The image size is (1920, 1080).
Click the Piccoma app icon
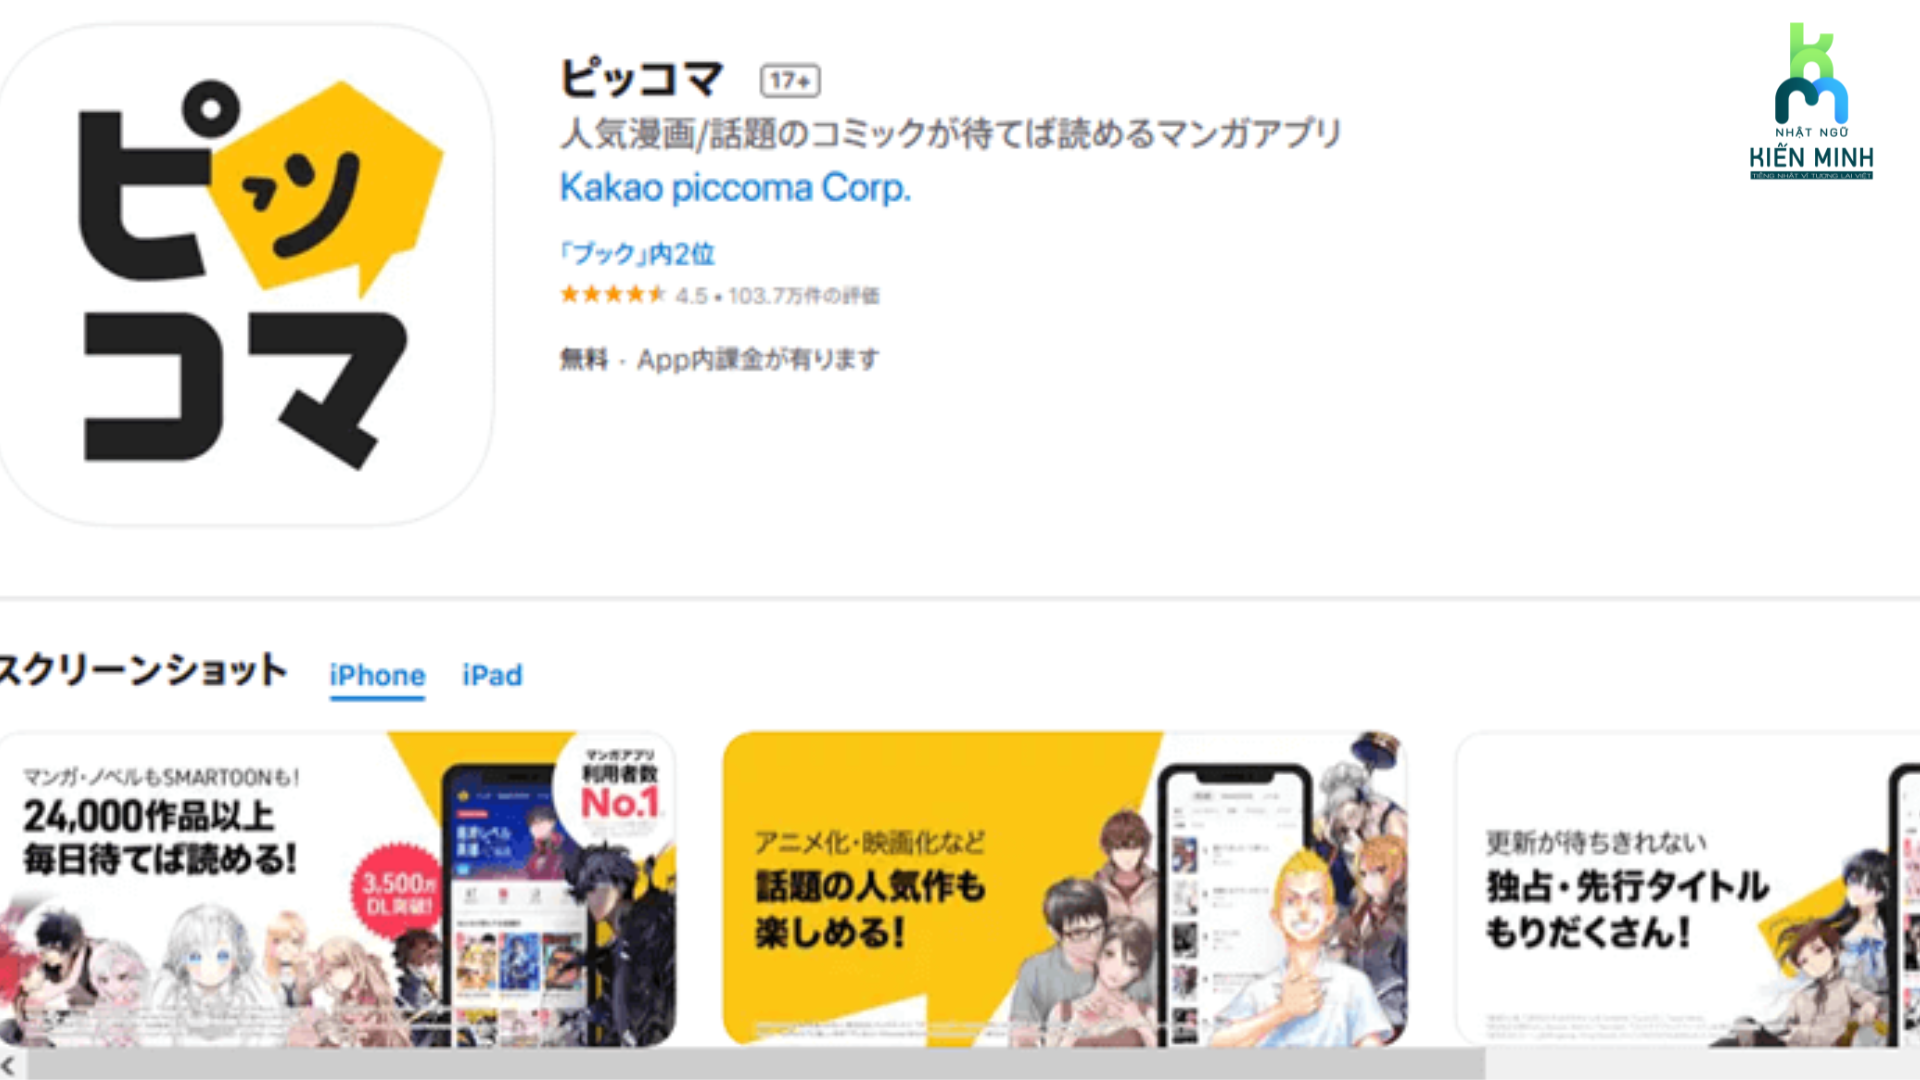(245, 275)
